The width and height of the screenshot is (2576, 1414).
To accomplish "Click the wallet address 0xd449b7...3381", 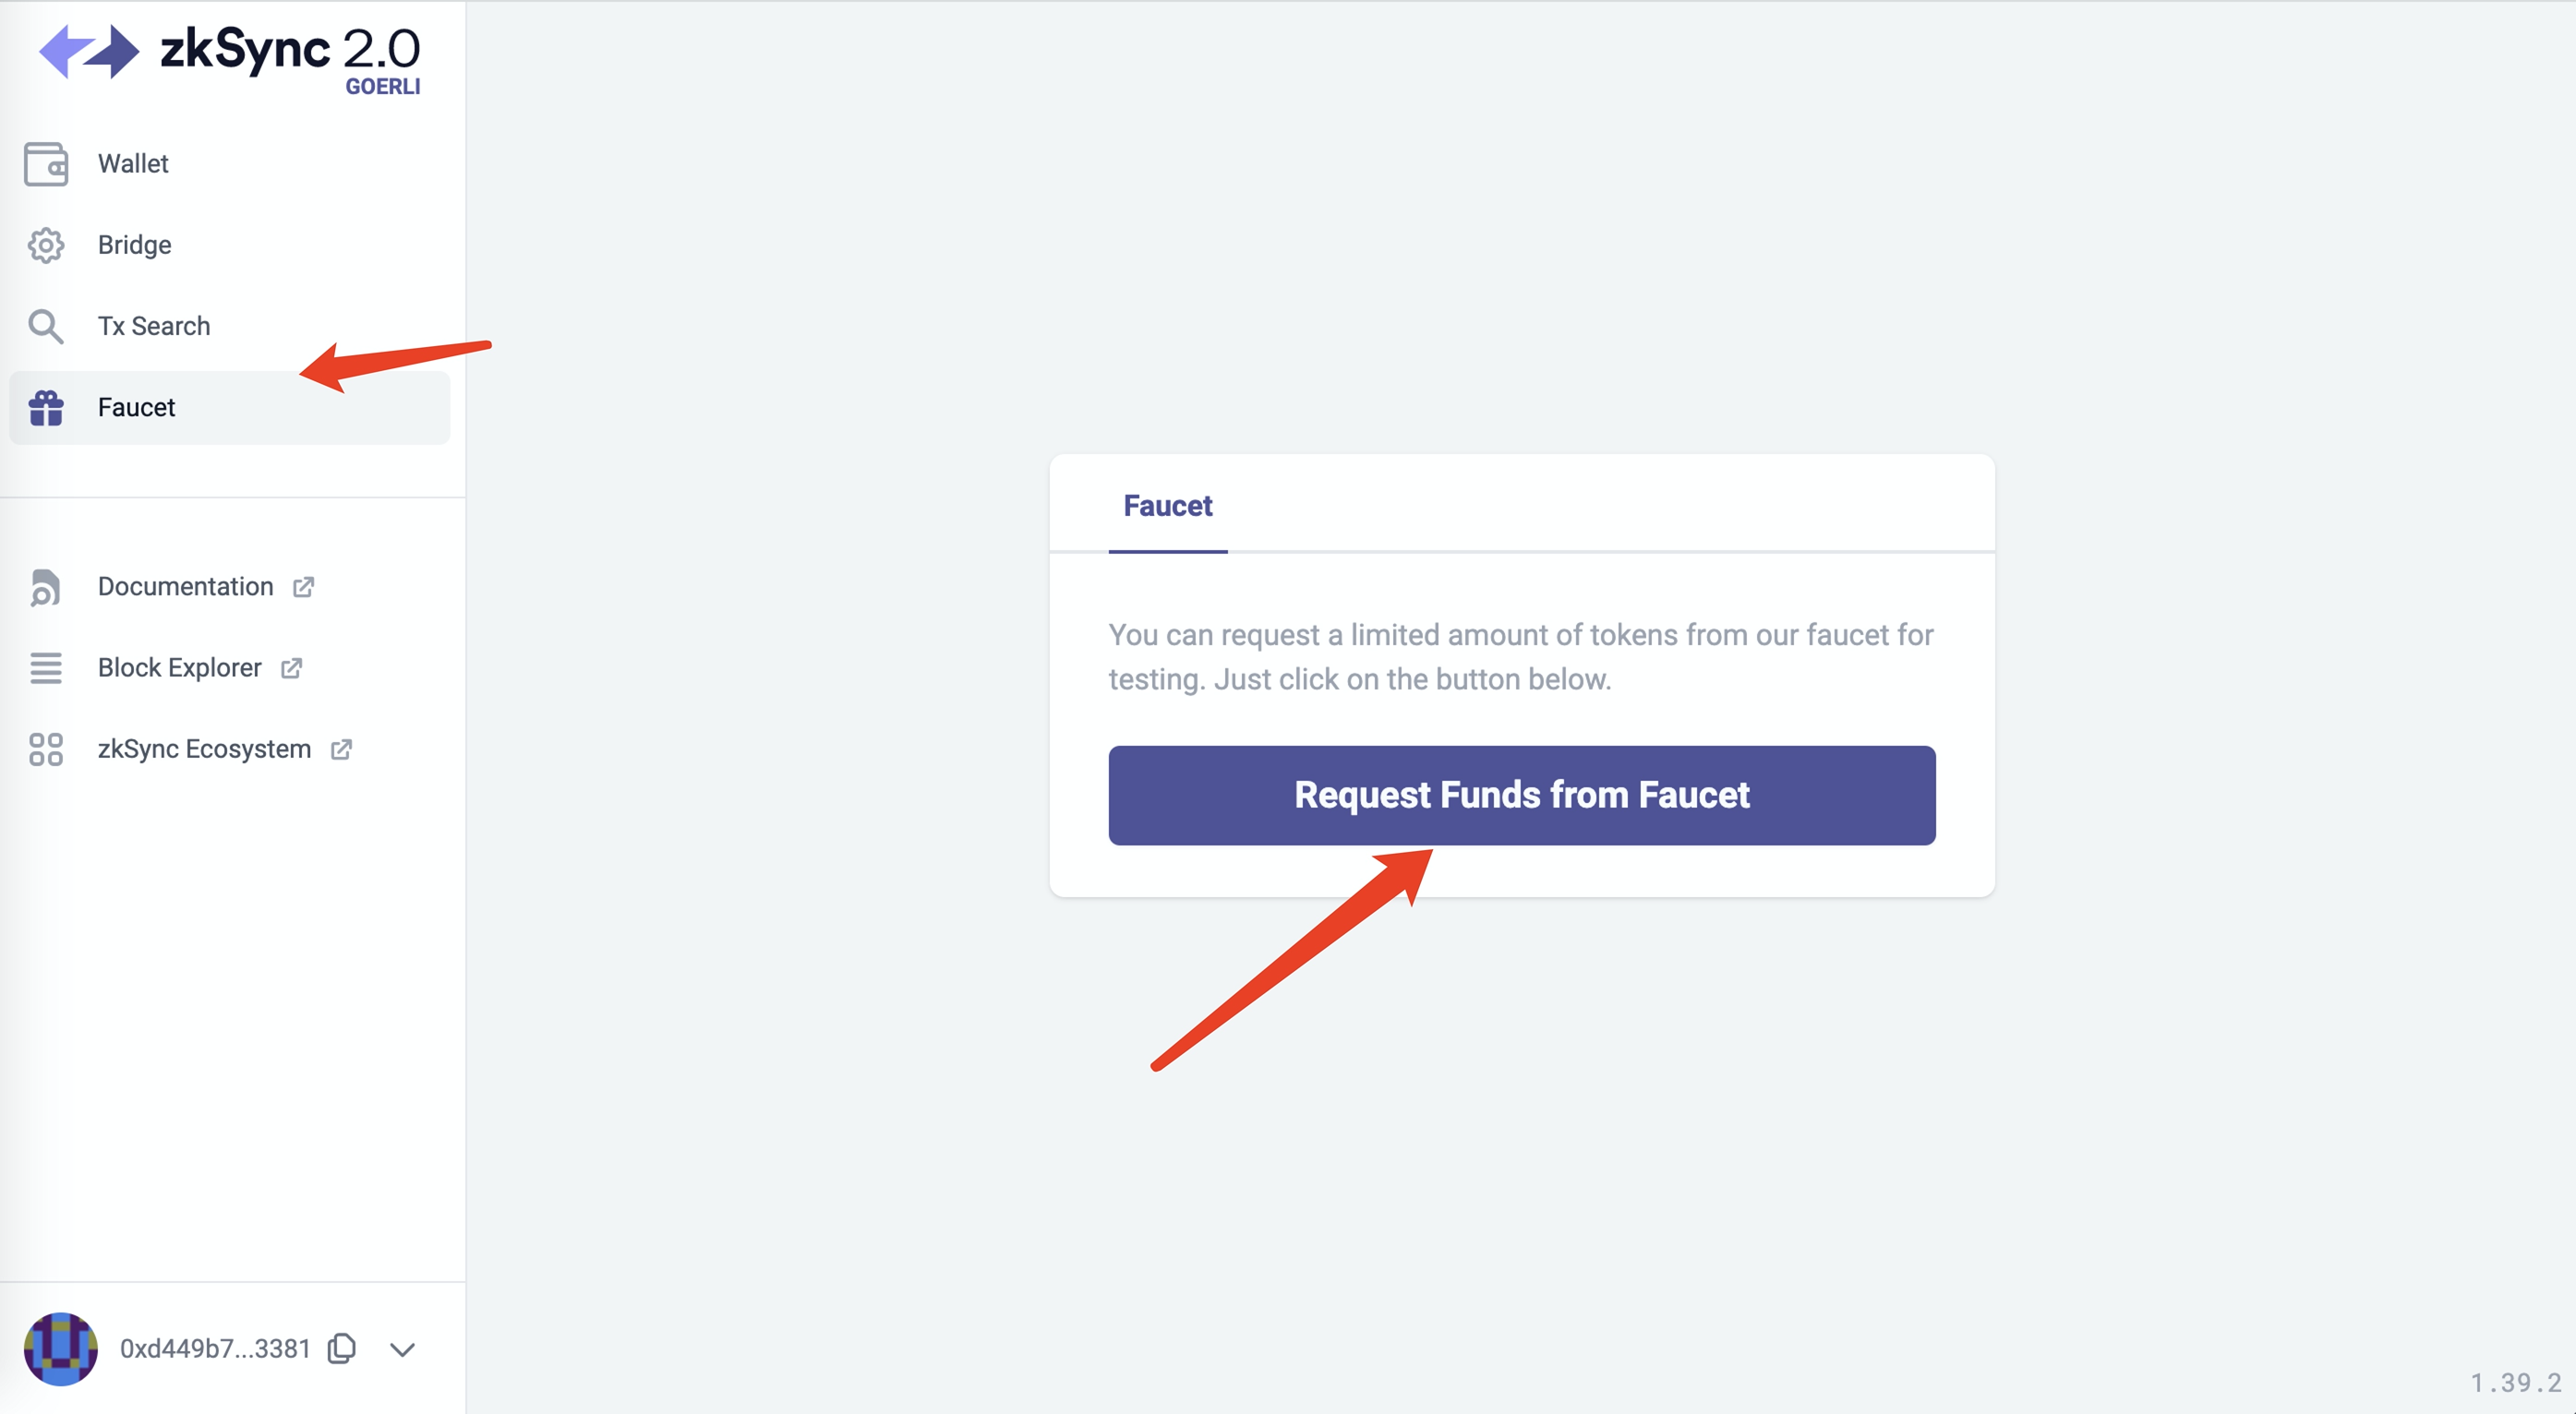I will point(214,1349).
